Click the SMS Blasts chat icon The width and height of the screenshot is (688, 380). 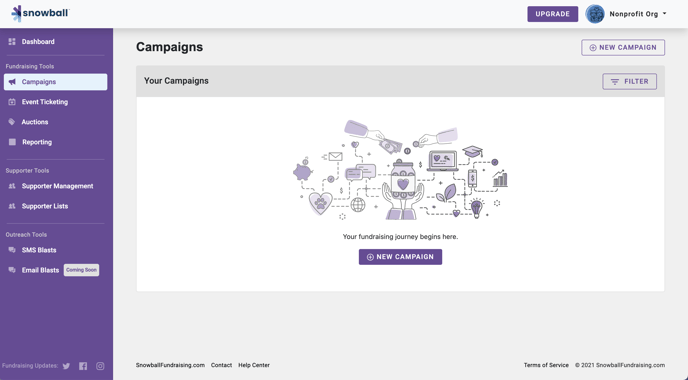[x=12, y=250]
